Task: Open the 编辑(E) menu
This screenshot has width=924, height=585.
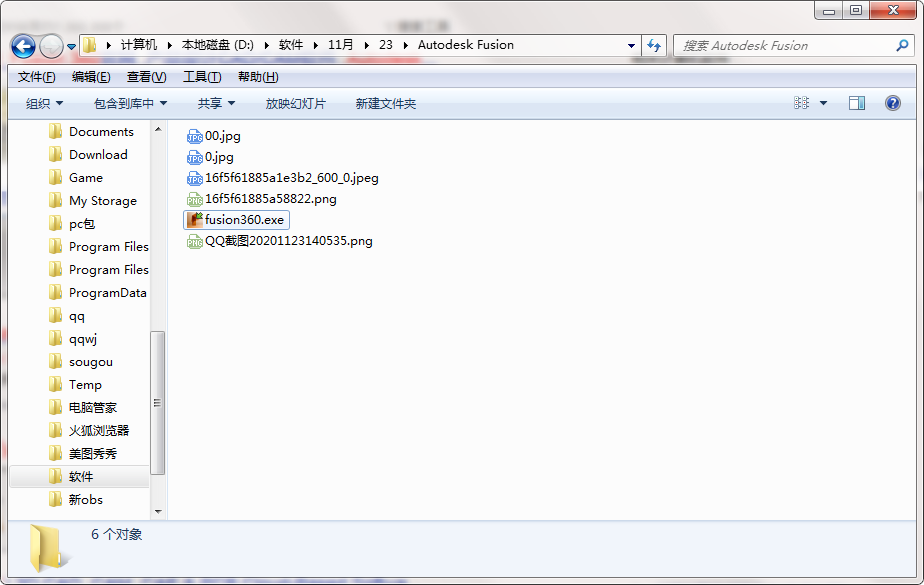Action: 91,77
